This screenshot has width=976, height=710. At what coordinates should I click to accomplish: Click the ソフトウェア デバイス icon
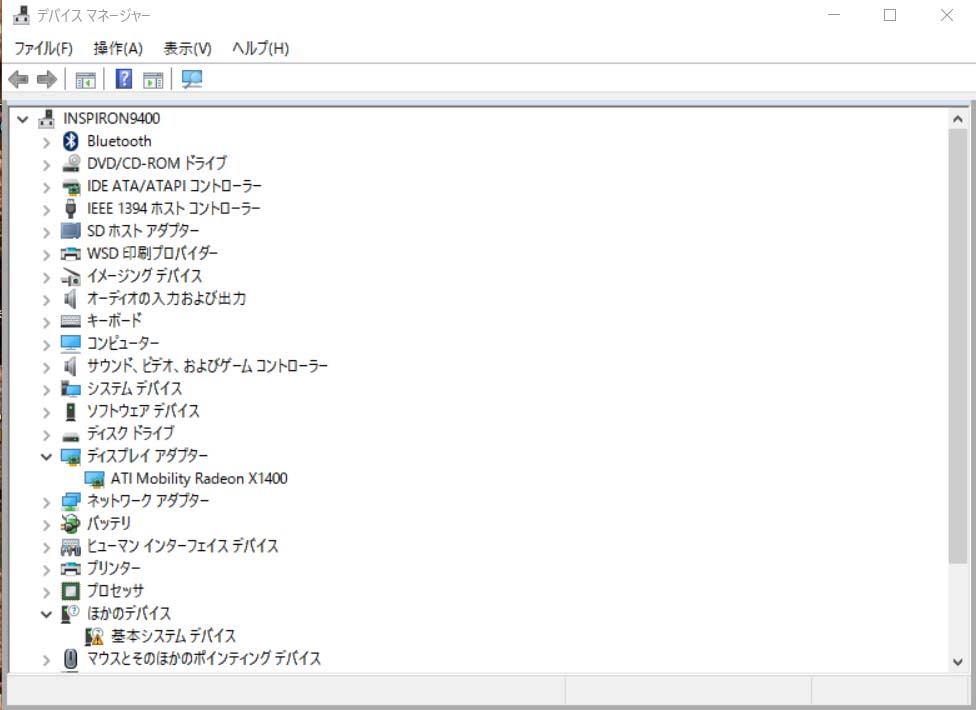coord(70,411)
